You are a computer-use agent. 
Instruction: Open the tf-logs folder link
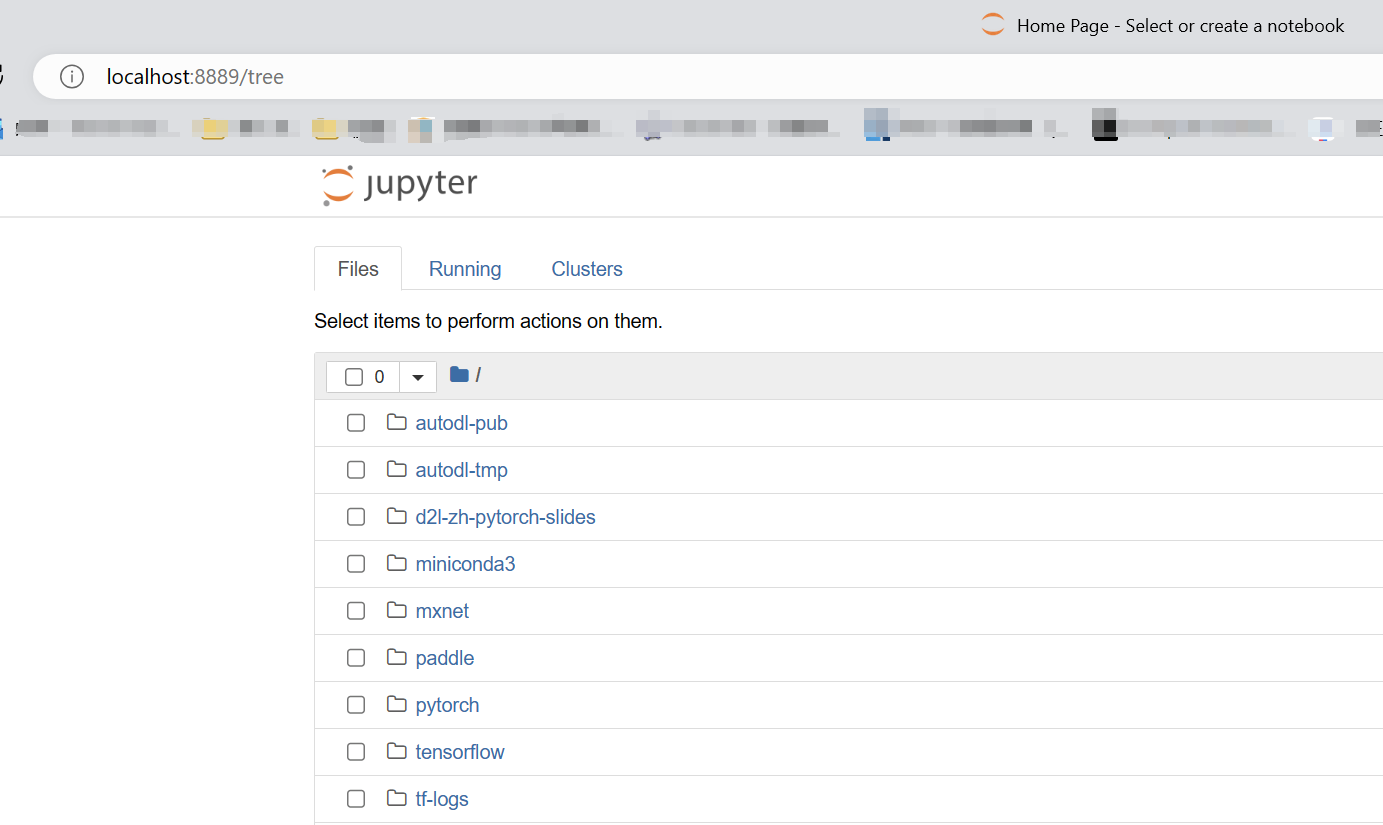(442, 799)
